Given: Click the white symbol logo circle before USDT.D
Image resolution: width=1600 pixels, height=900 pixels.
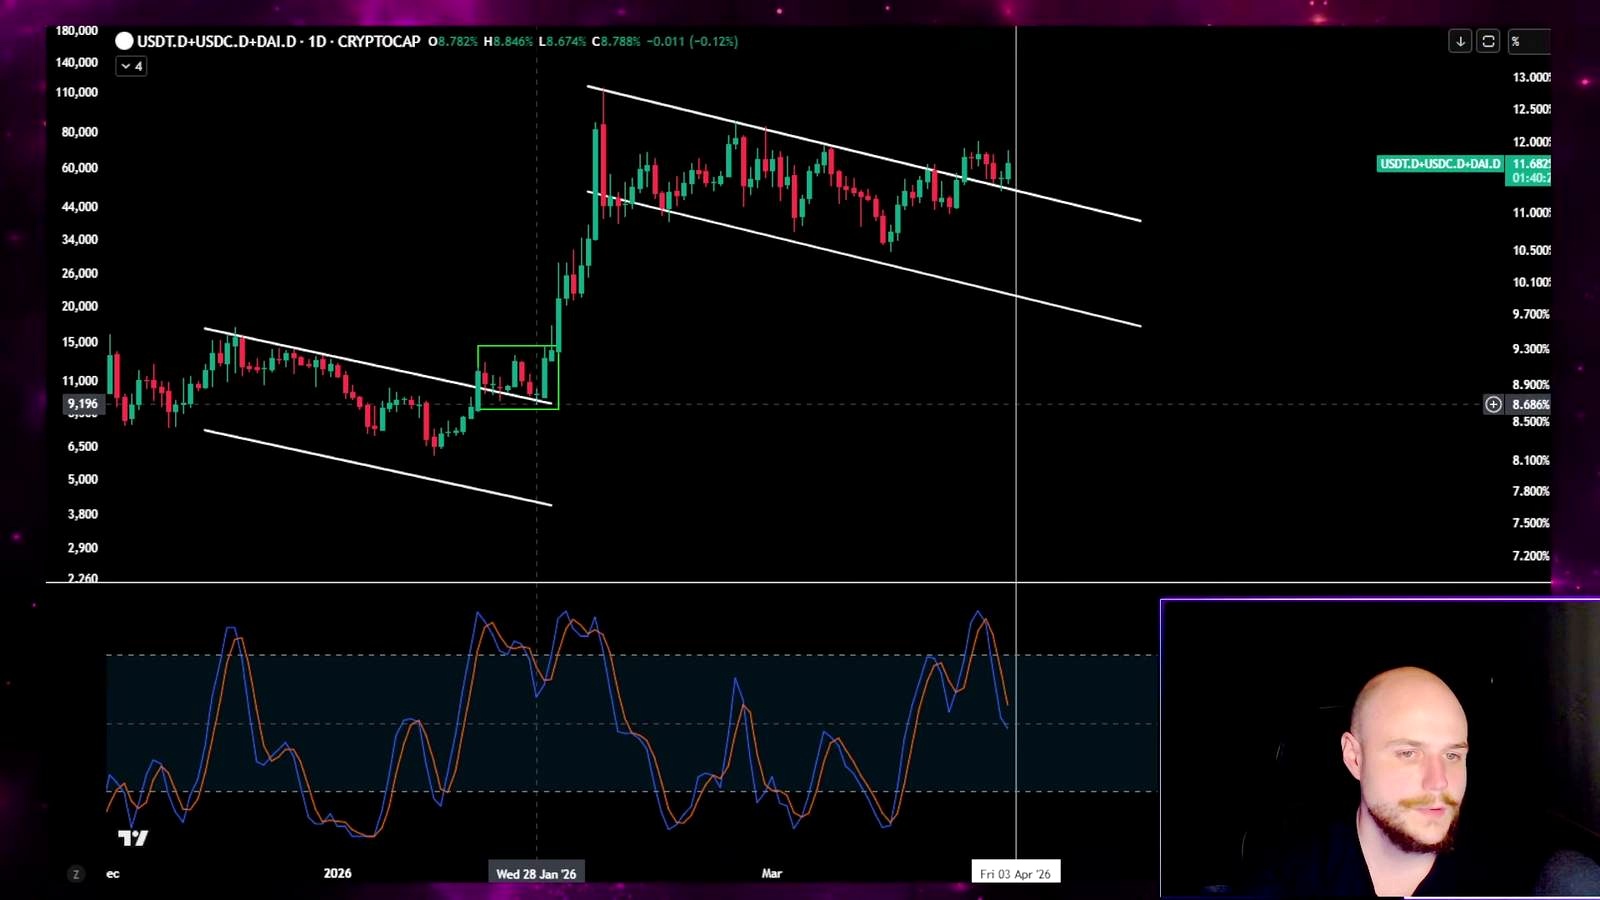Looking at the screenshot, I should 124,41.
